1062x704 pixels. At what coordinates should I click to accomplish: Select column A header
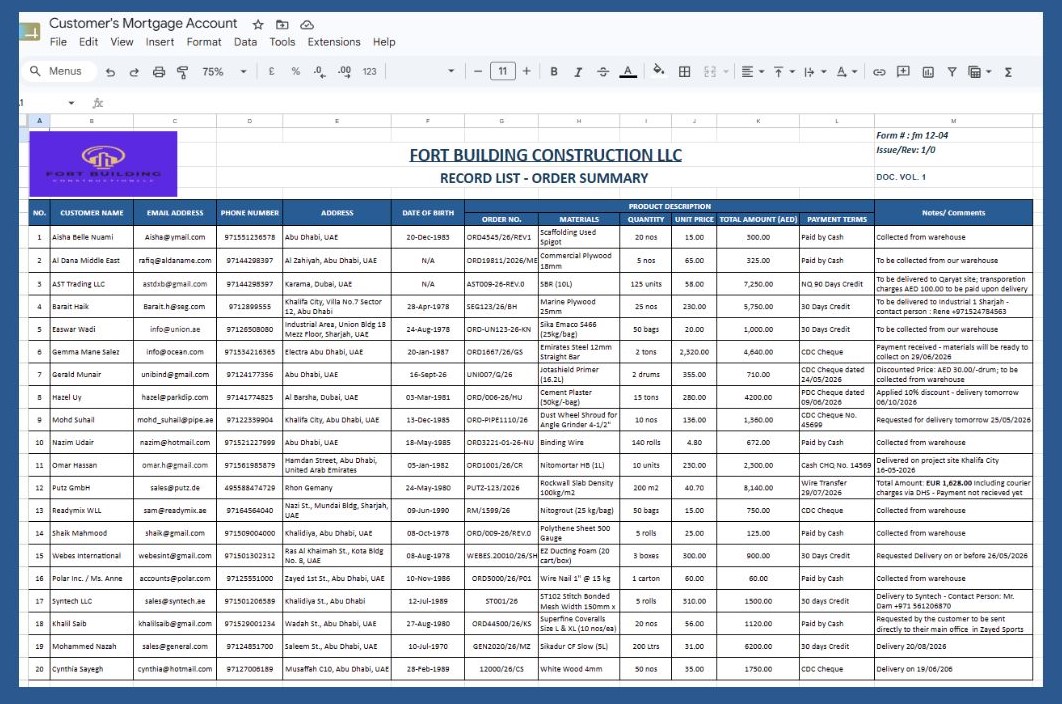click(39, 121)
